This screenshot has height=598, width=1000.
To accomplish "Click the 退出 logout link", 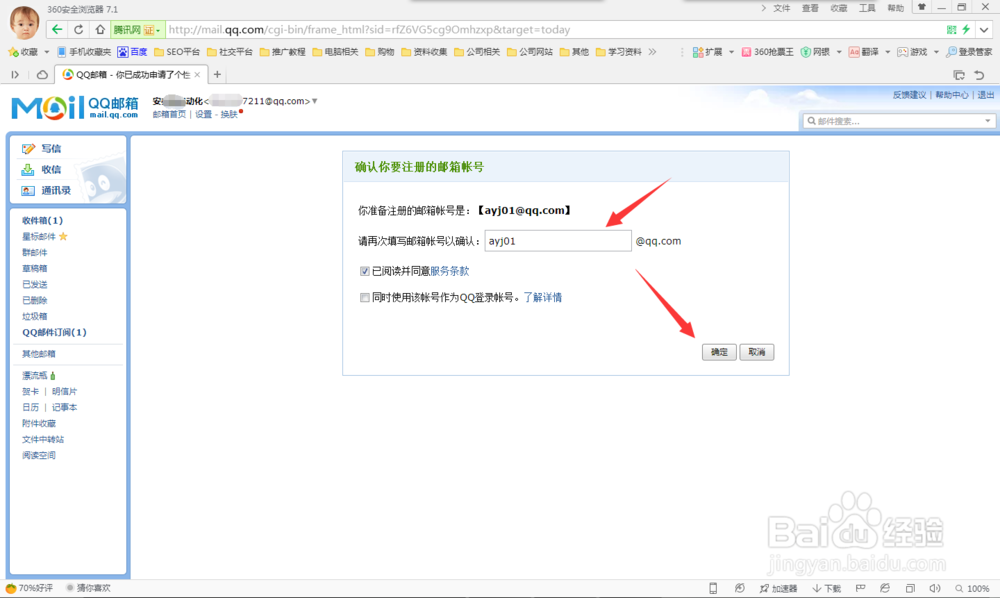I will tap(986, 94).
